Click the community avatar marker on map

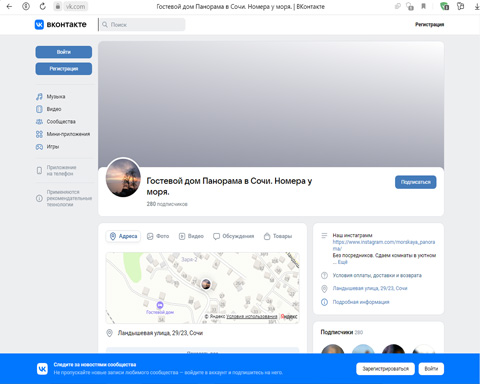[x=206, y=284]
